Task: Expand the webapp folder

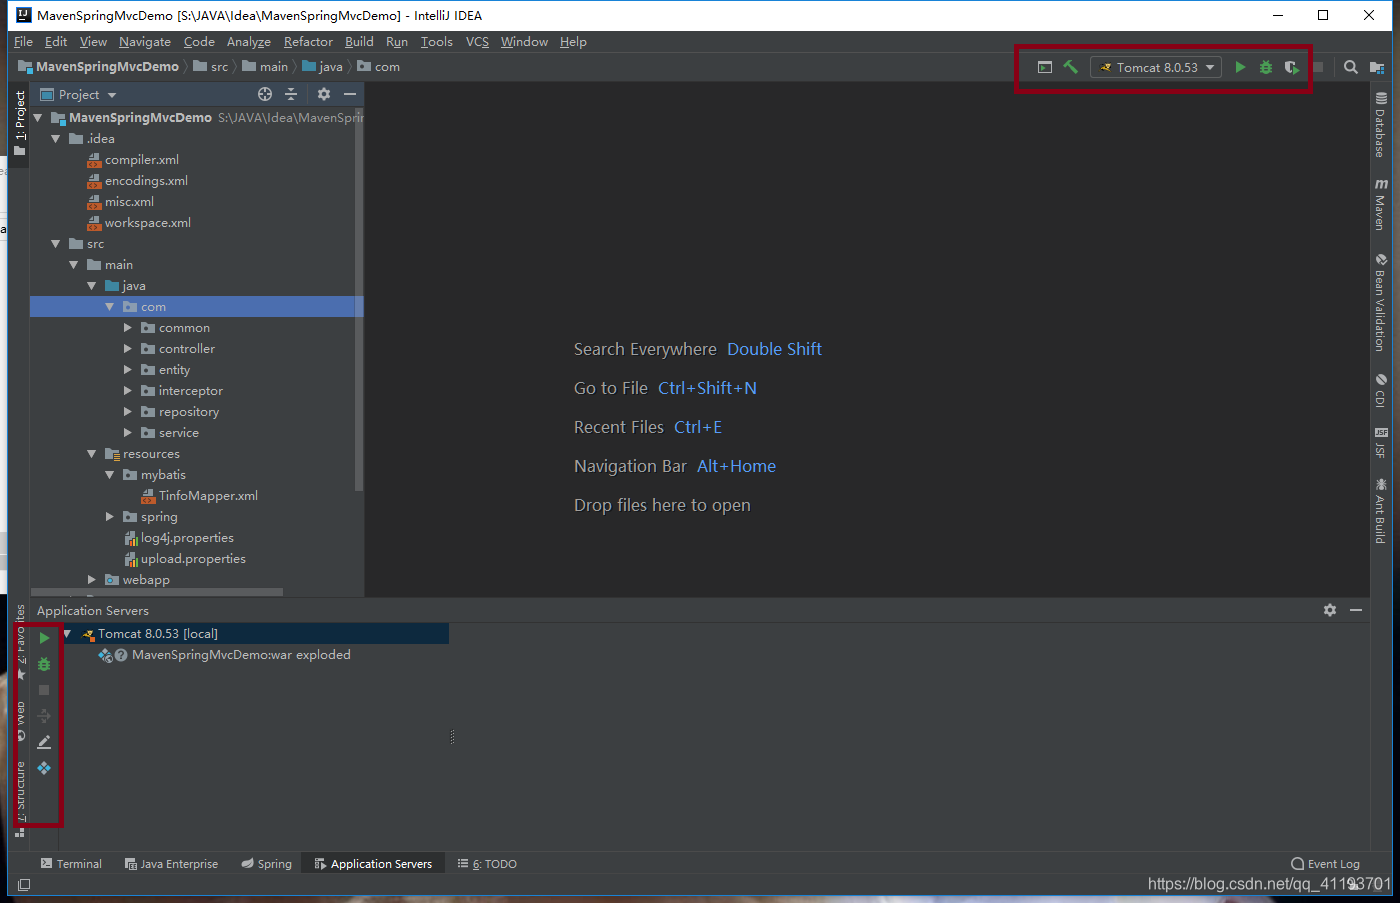Action: (92, 580)
